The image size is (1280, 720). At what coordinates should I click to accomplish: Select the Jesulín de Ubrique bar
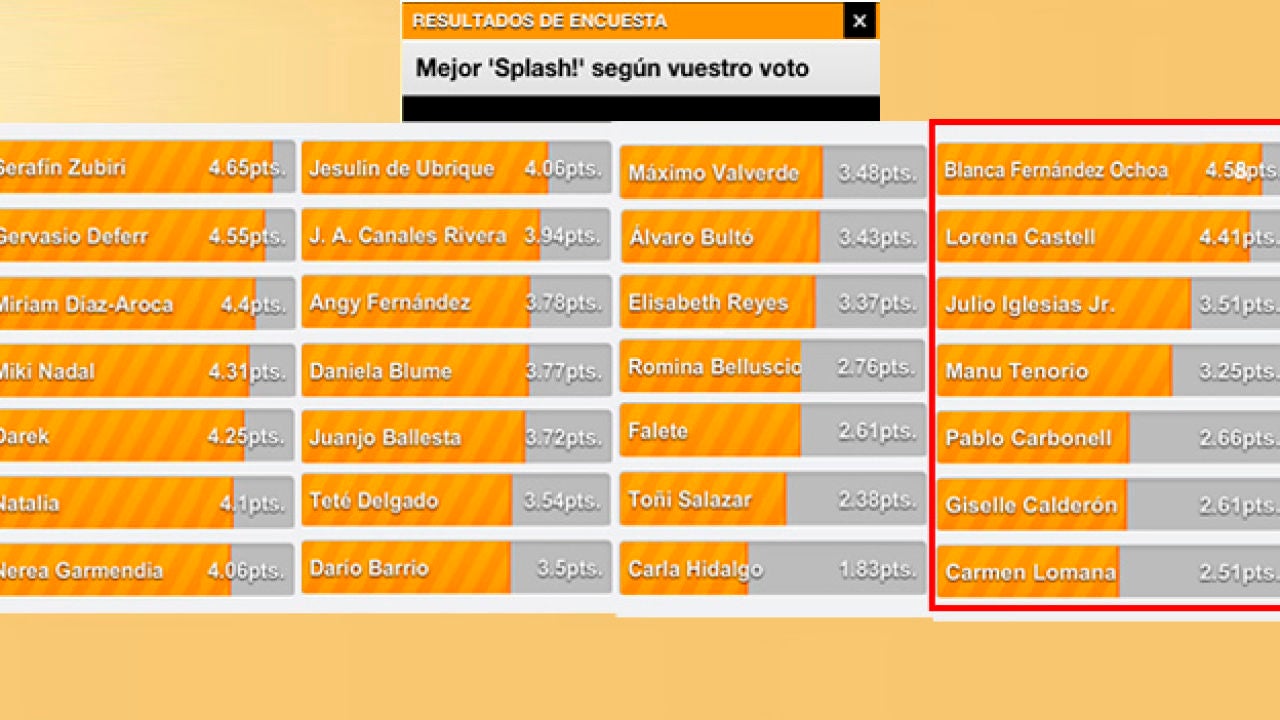click(x=456, y=168)
